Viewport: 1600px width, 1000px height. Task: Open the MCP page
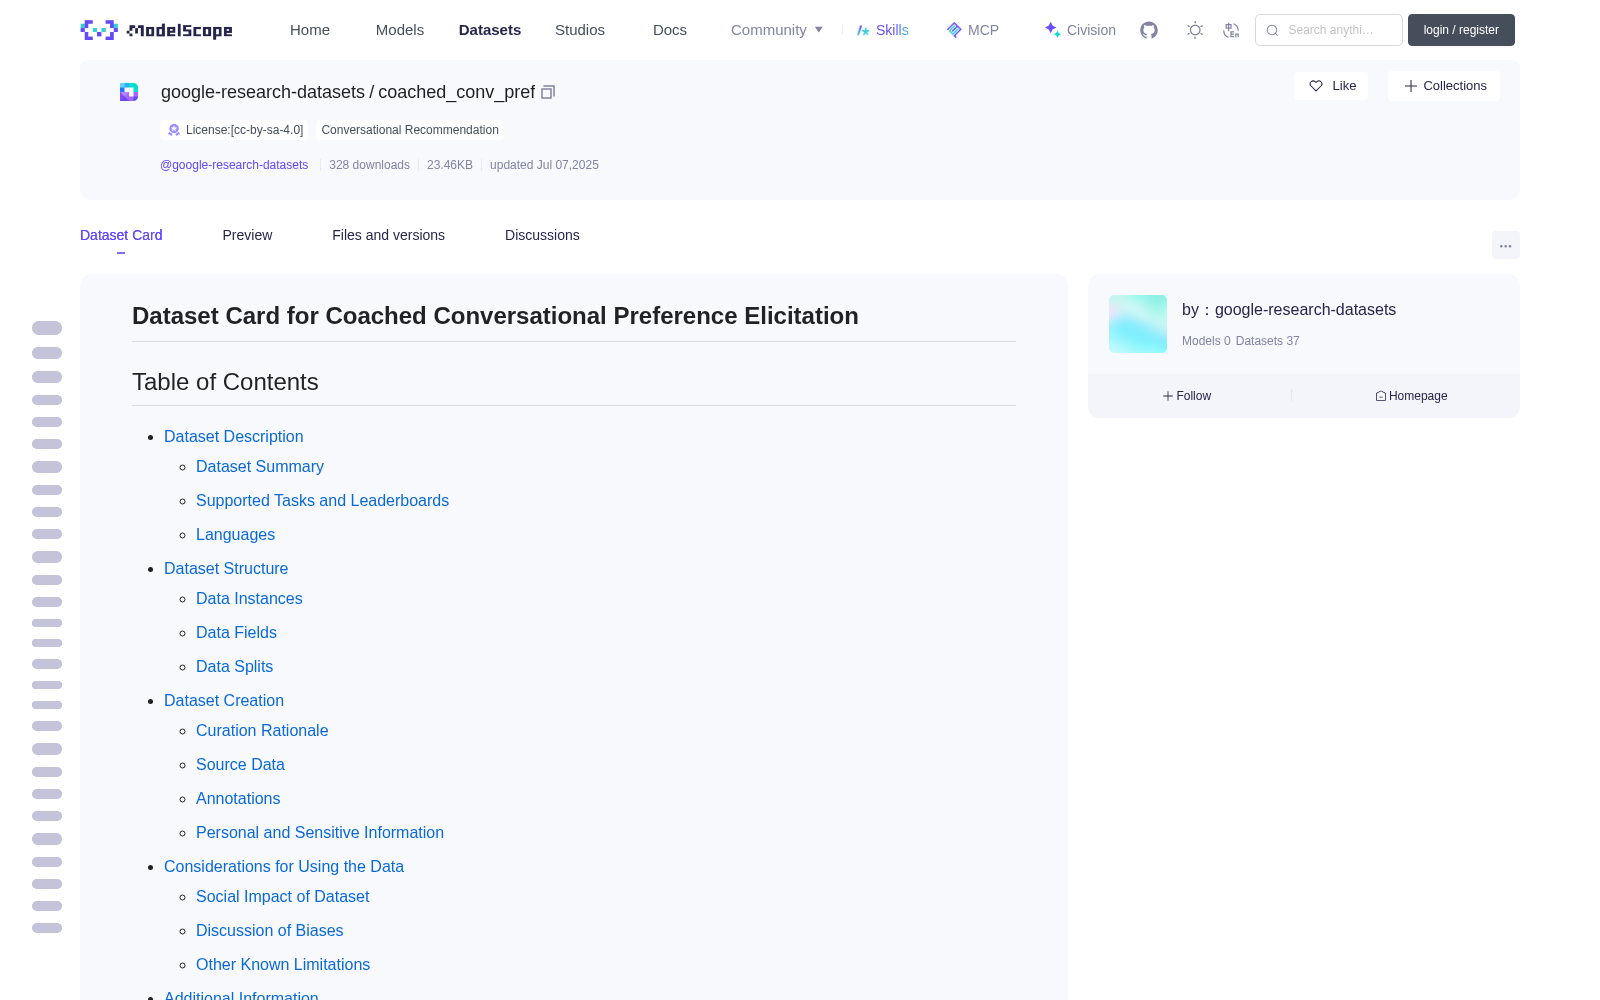[x=972, y=30]
